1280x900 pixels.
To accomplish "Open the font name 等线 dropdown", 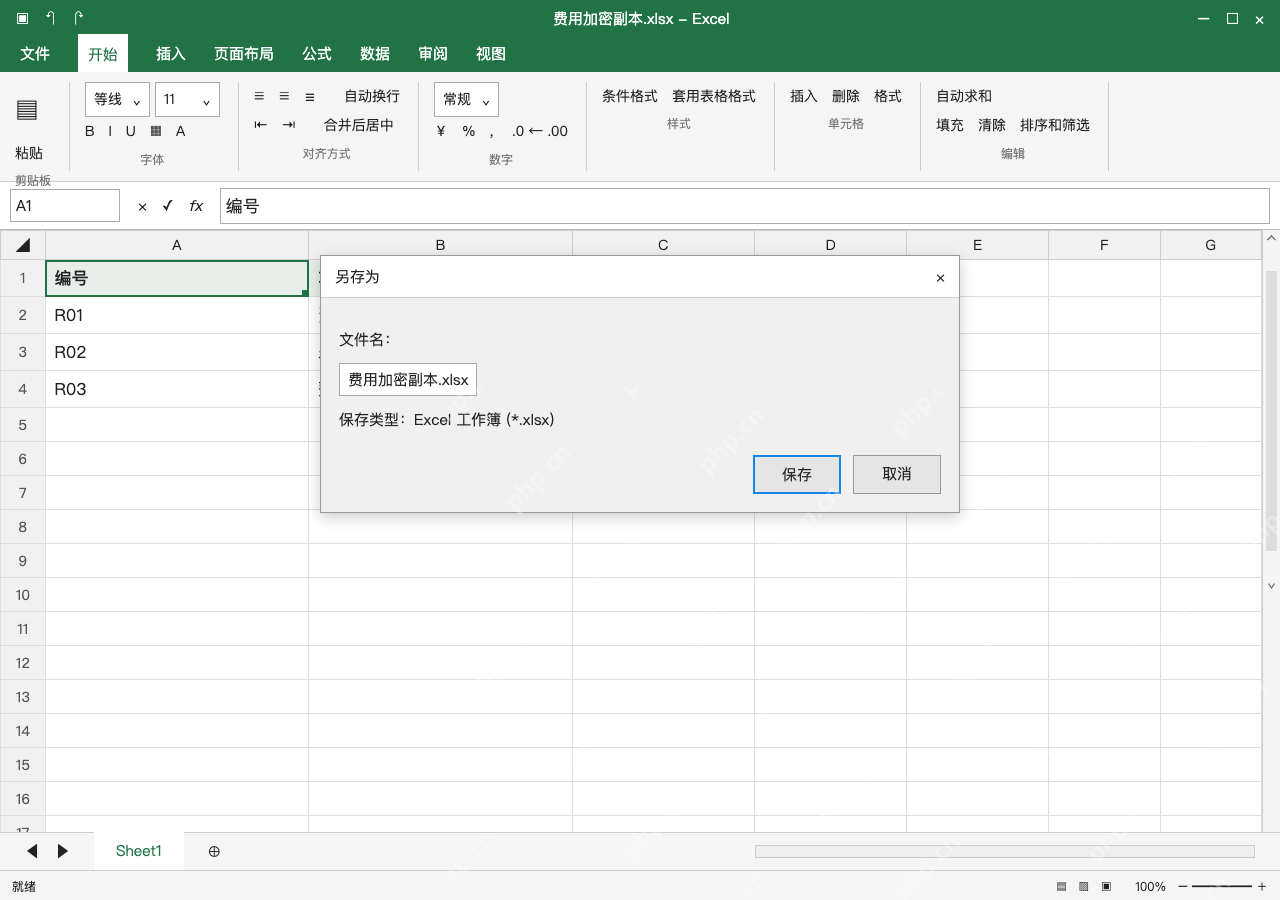I will (118, 99).
